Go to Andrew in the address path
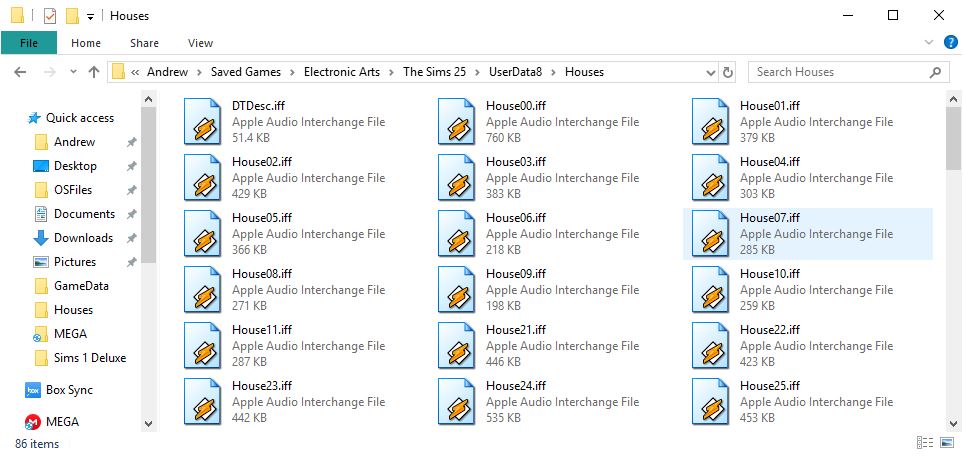The image size is (963, 456). (x=167, y=72)
